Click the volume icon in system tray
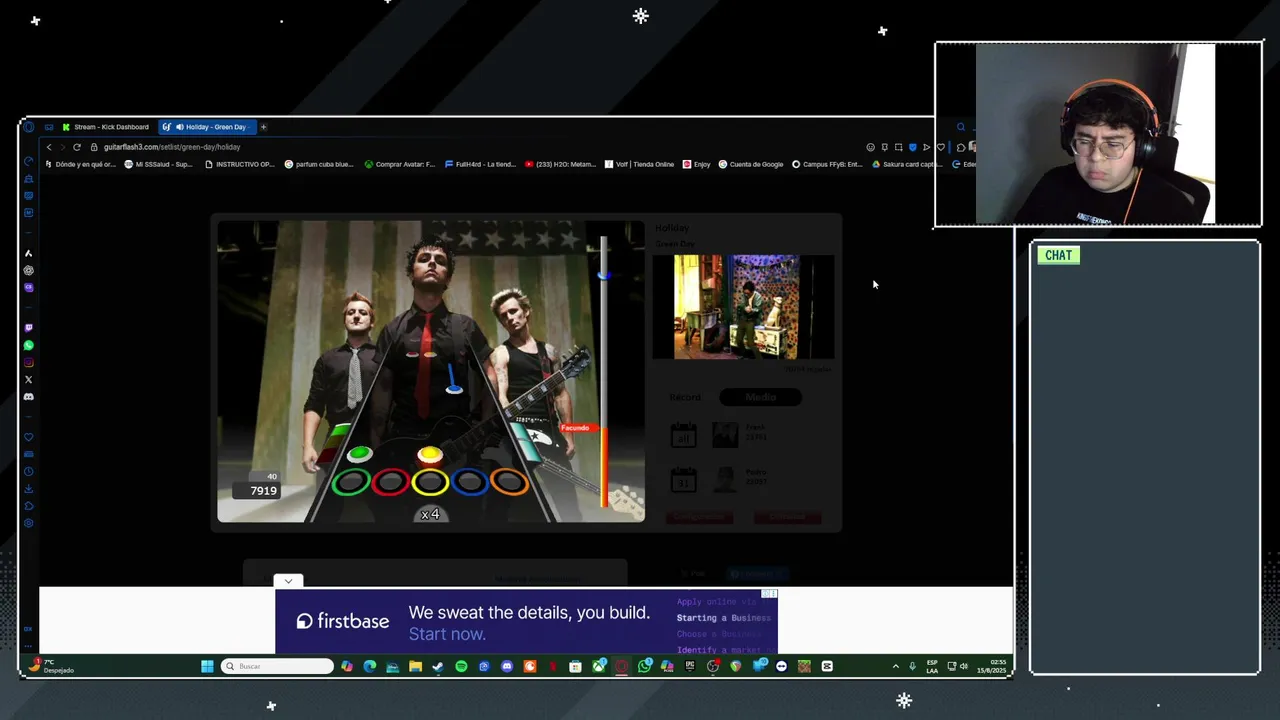 coord(964,666)
